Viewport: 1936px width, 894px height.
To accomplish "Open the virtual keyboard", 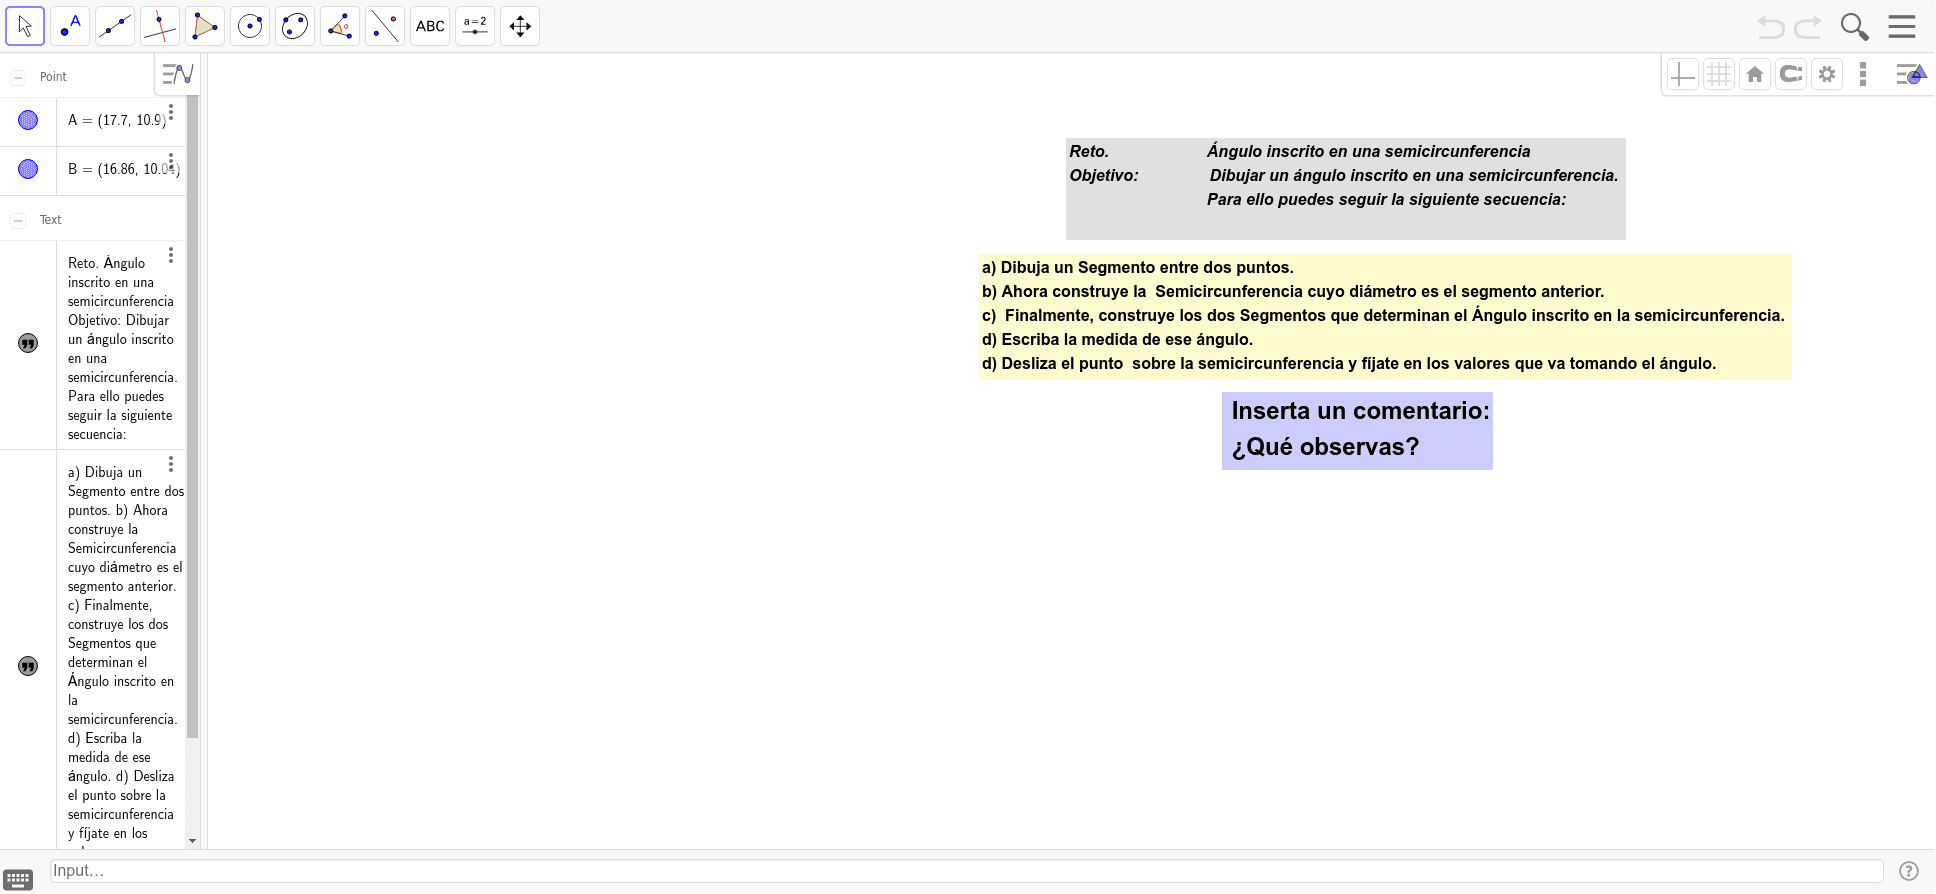I will pos(18,880).
